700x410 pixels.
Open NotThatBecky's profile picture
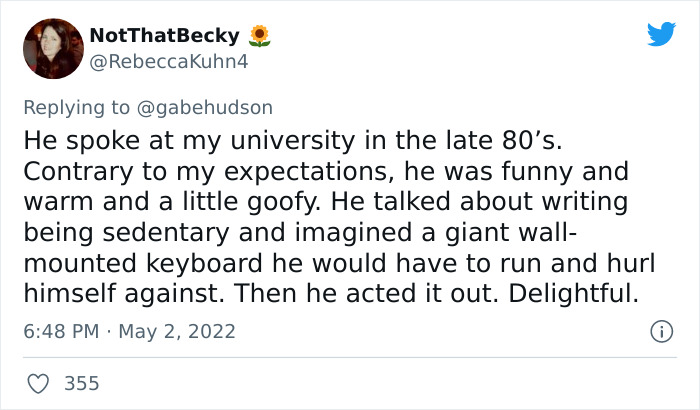coord(51,50)
